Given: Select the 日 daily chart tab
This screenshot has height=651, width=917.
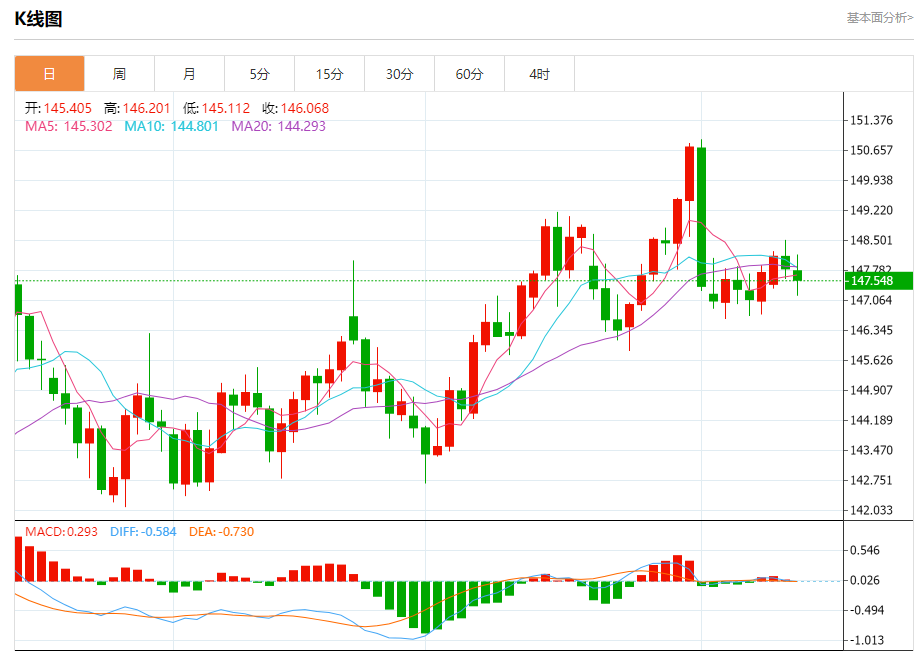Looking at the screenshot, I should pos(50,74).
